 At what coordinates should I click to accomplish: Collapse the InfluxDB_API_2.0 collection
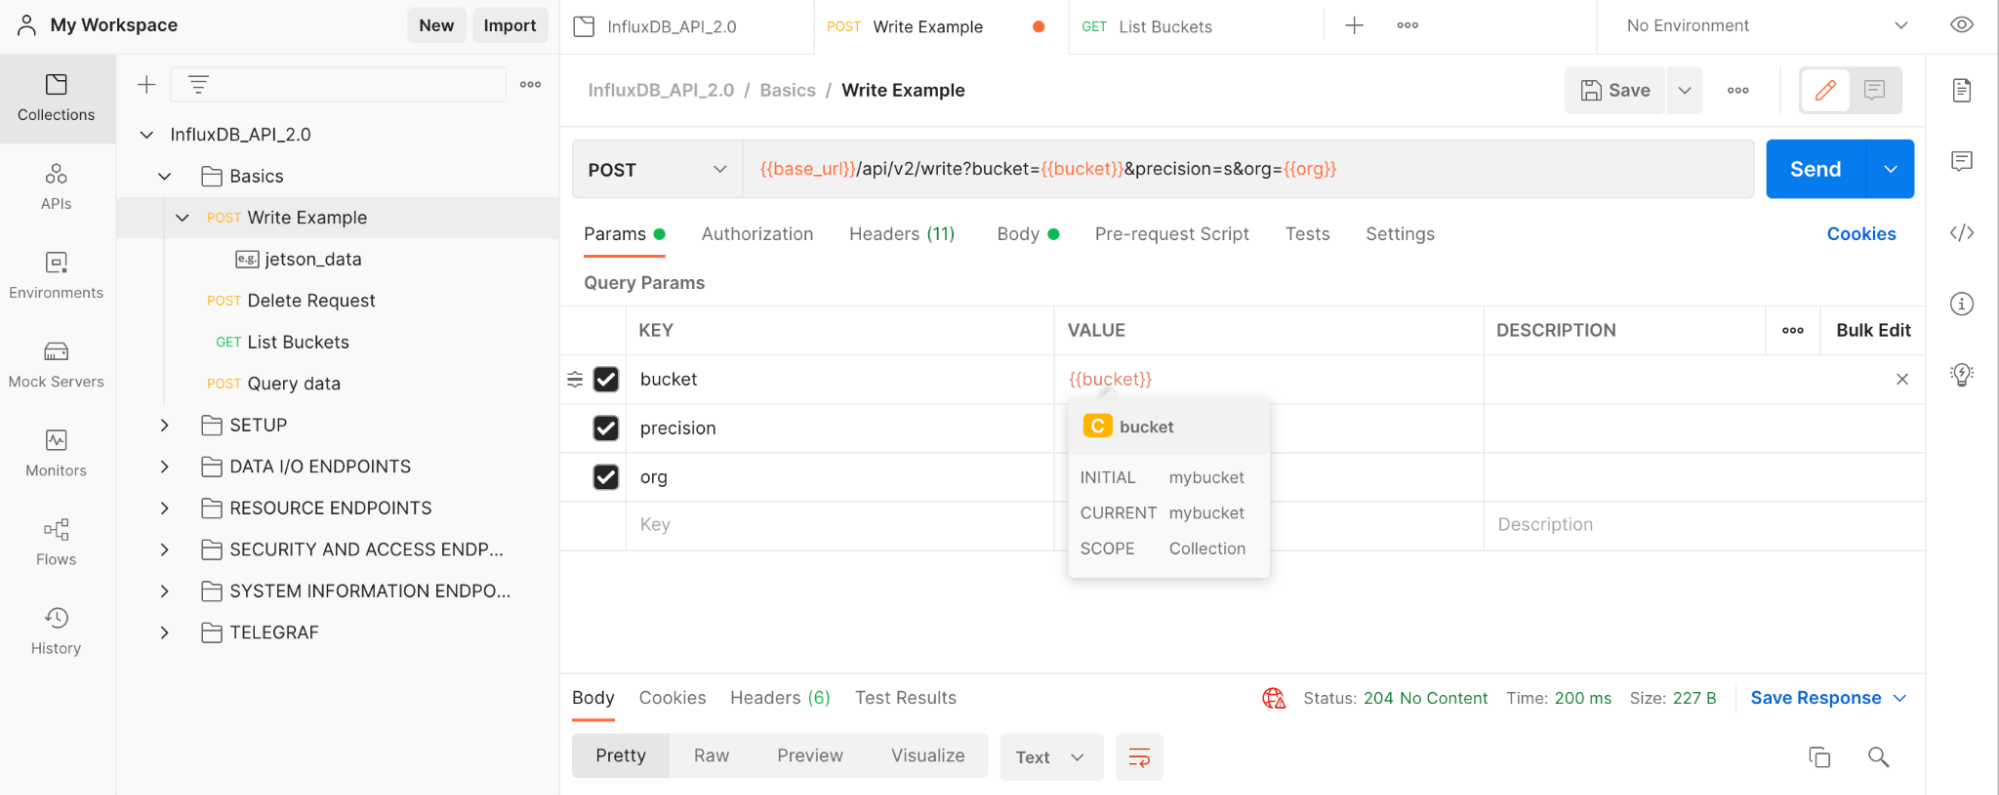(x=146, y=134)
